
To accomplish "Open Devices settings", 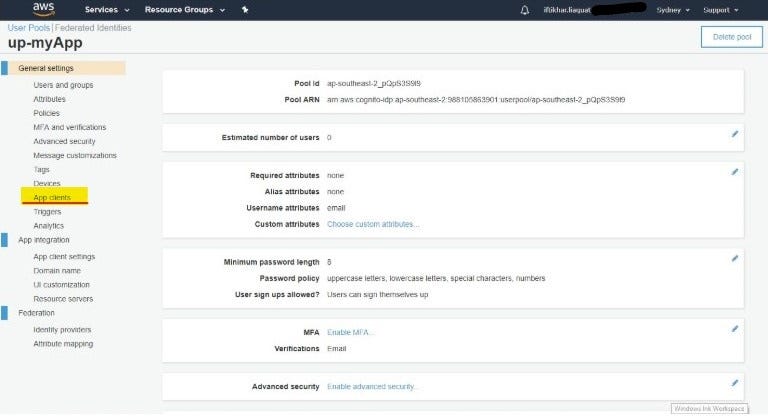I will pos(47,183).
